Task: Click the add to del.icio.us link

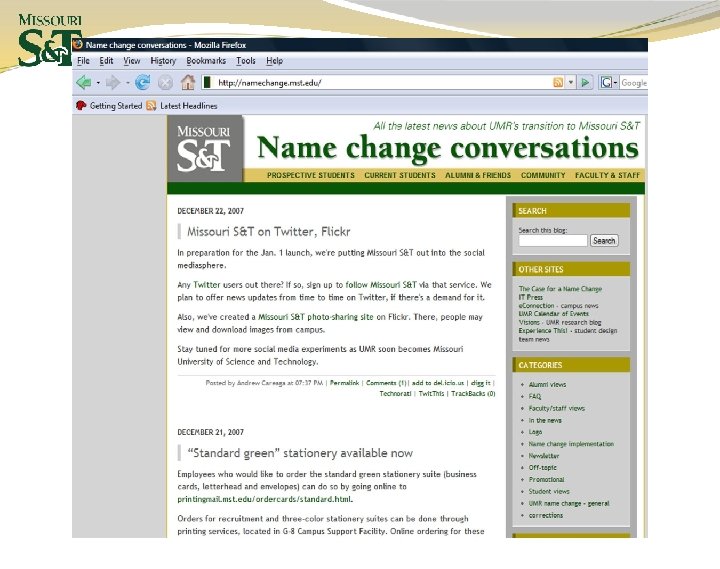Action: [x=438, y=383]
